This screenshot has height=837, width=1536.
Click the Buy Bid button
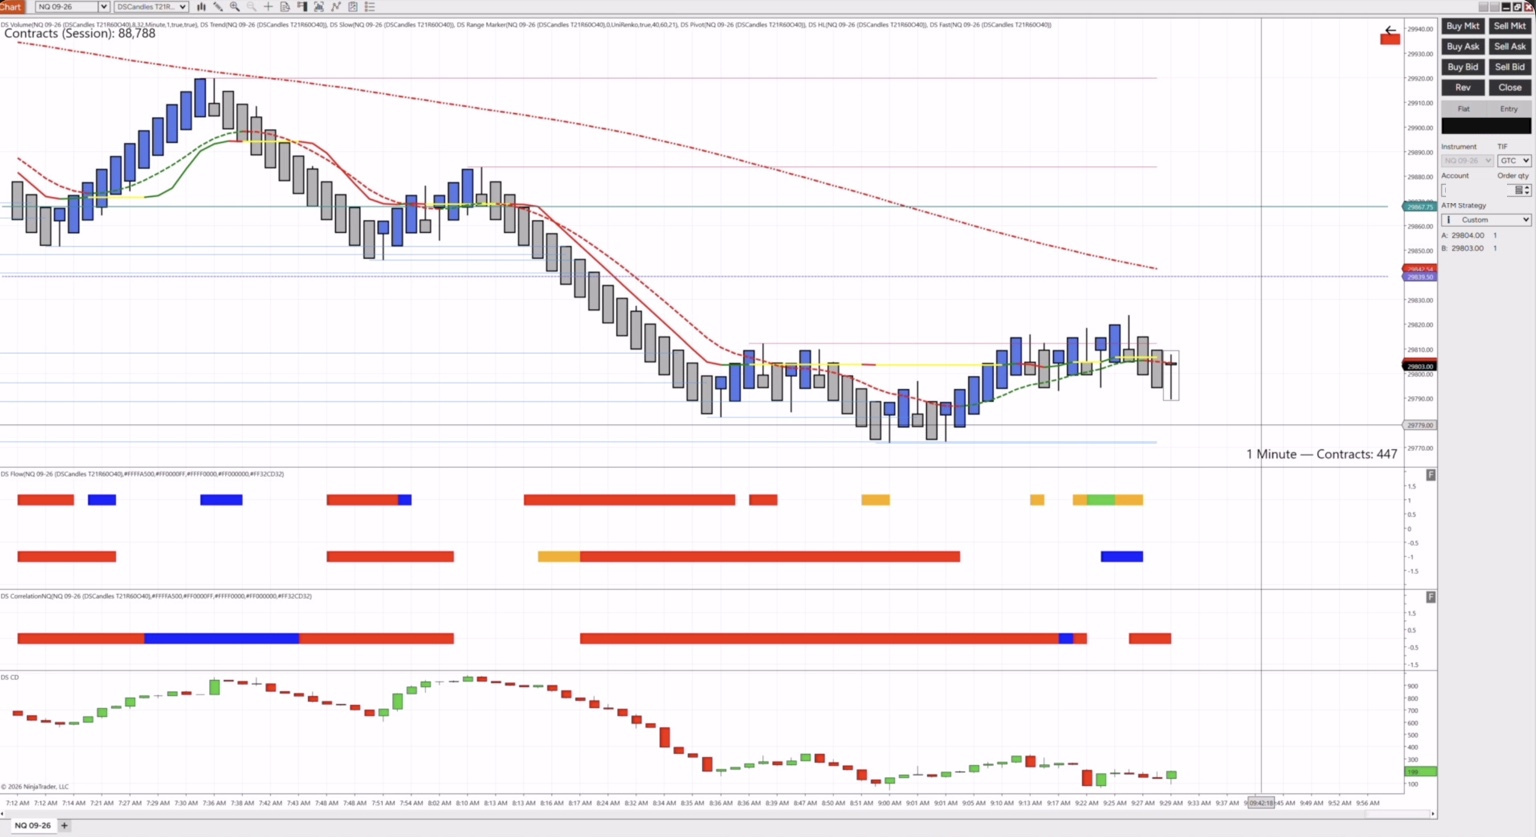coord(1463,67)
